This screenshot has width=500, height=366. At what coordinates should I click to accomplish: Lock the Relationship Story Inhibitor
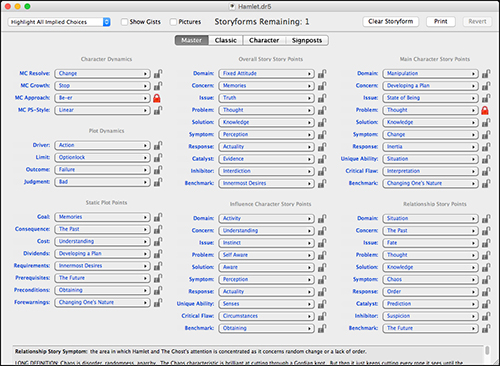486,316
